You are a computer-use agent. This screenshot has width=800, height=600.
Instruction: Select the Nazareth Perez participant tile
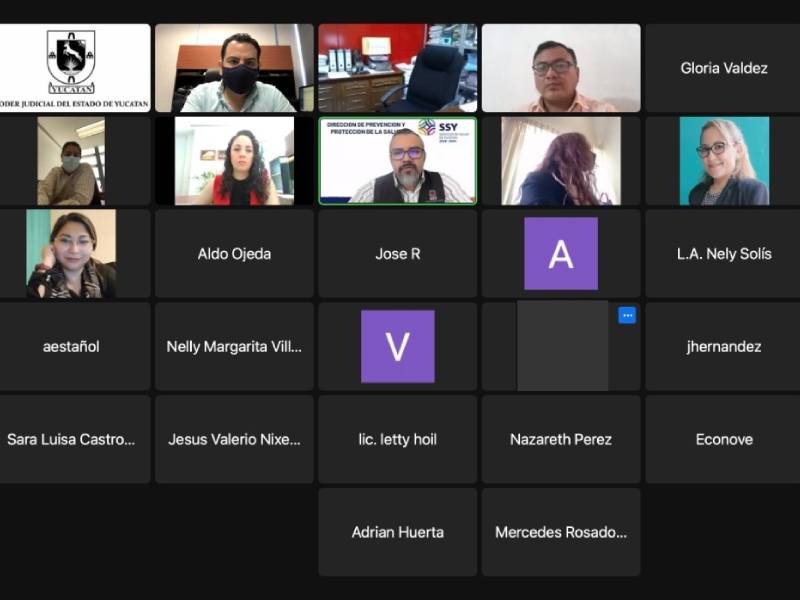[x=560, y=440]
